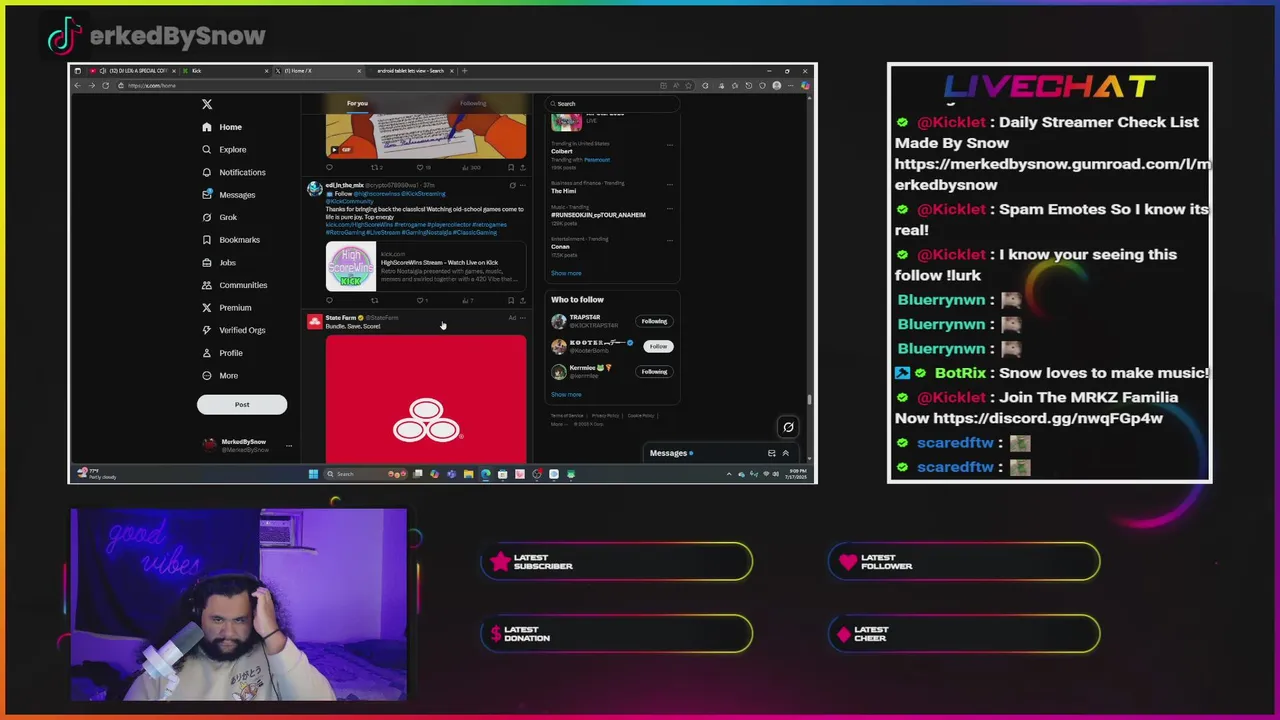Screen dimensions: 1280x720
Task: Toggle Following button for TRAPST4R
Action: tap(654, 321)
